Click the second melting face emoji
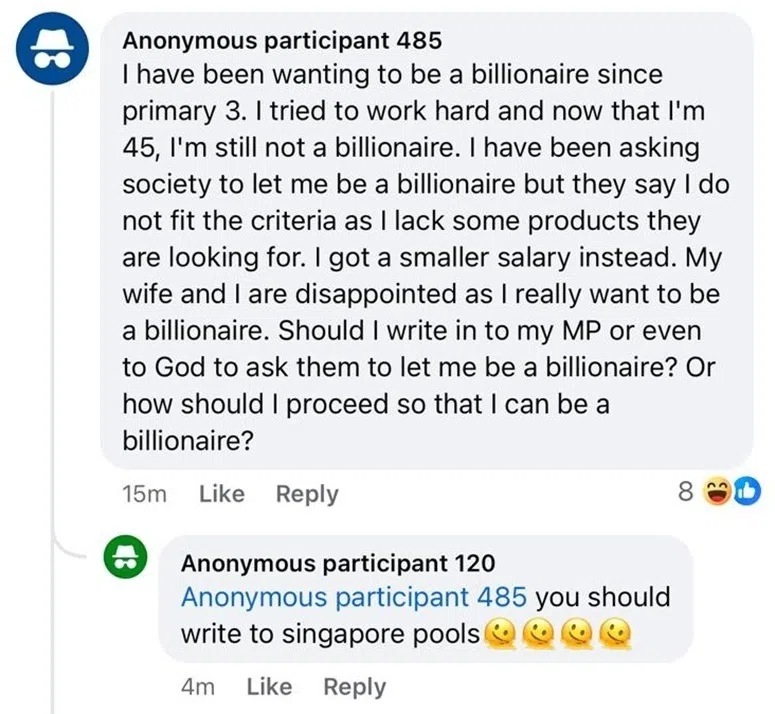 pos(540,634)
